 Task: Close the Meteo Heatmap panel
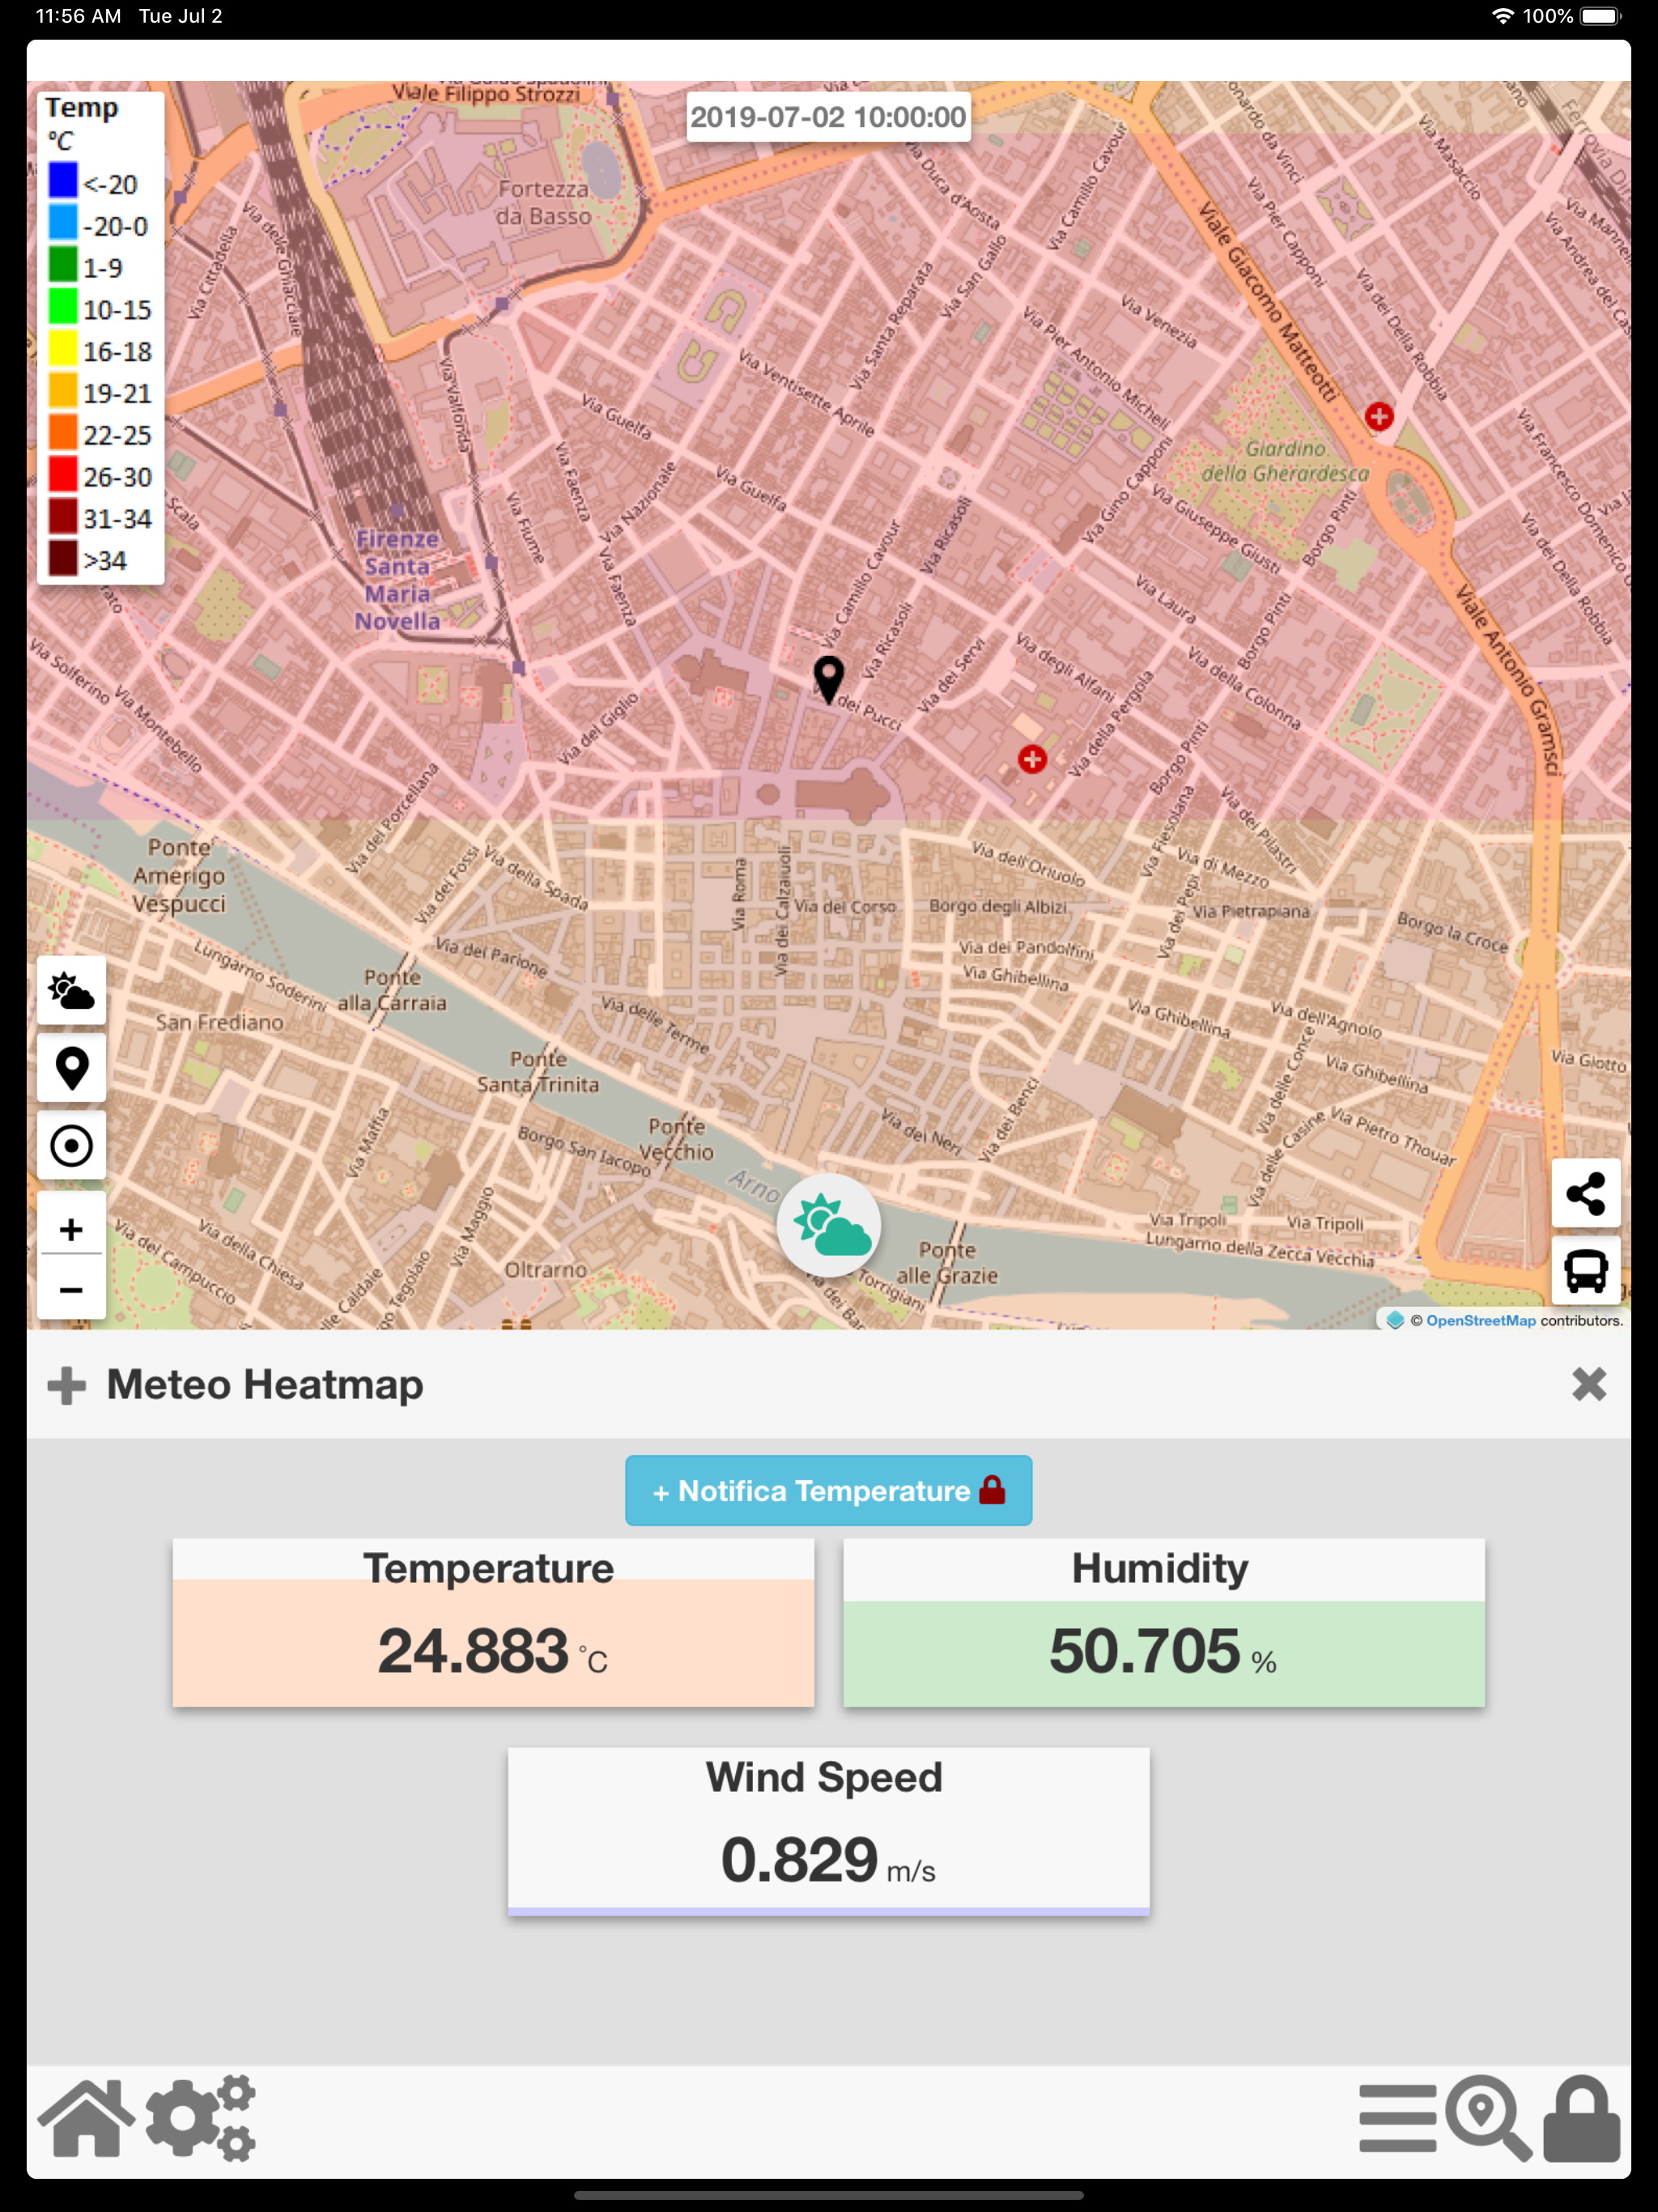click(1589, 1385)
